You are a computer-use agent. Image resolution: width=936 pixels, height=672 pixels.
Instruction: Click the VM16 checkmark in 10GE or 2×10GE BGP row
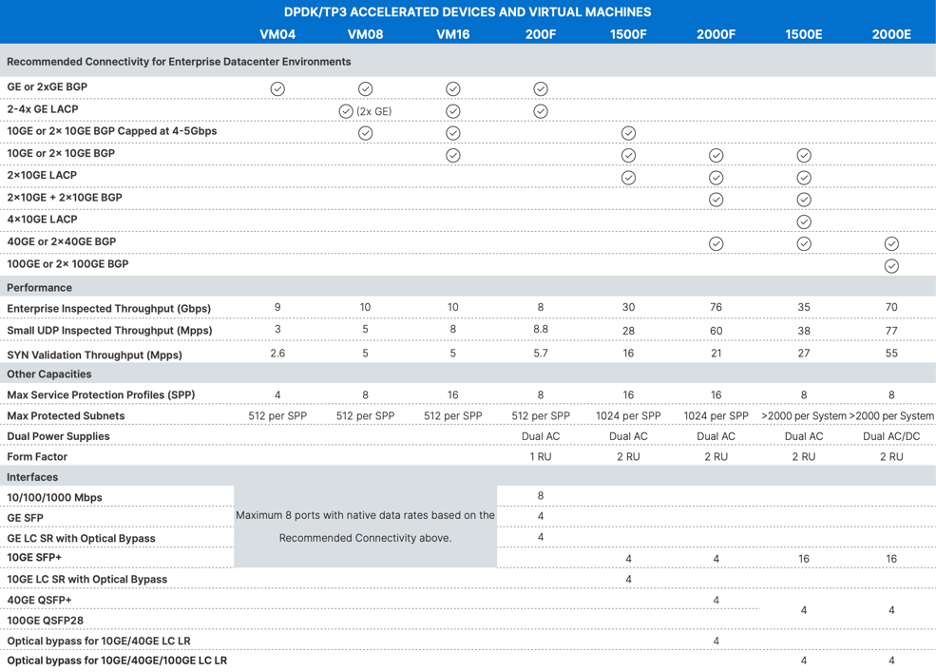(x=453, y=155)
